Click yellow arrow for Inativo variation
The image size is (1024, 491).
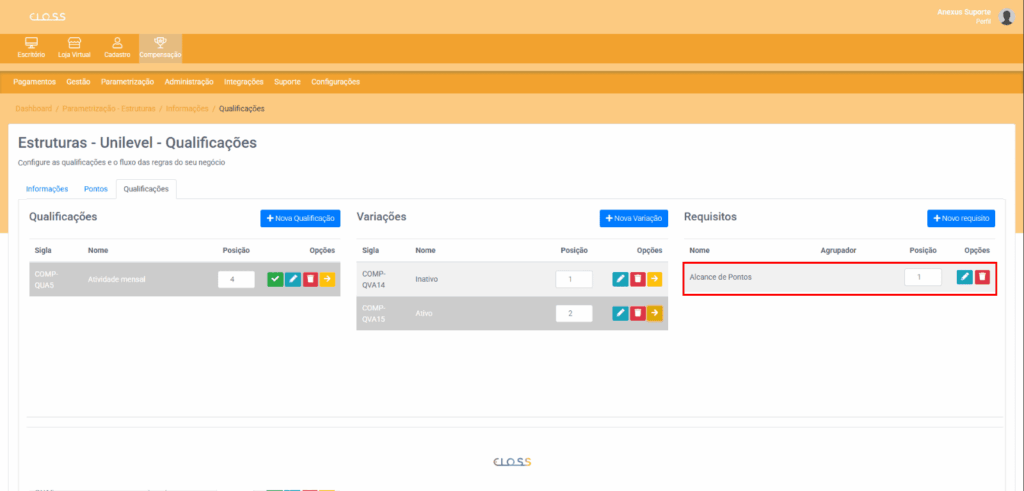[x=655, y=279]
